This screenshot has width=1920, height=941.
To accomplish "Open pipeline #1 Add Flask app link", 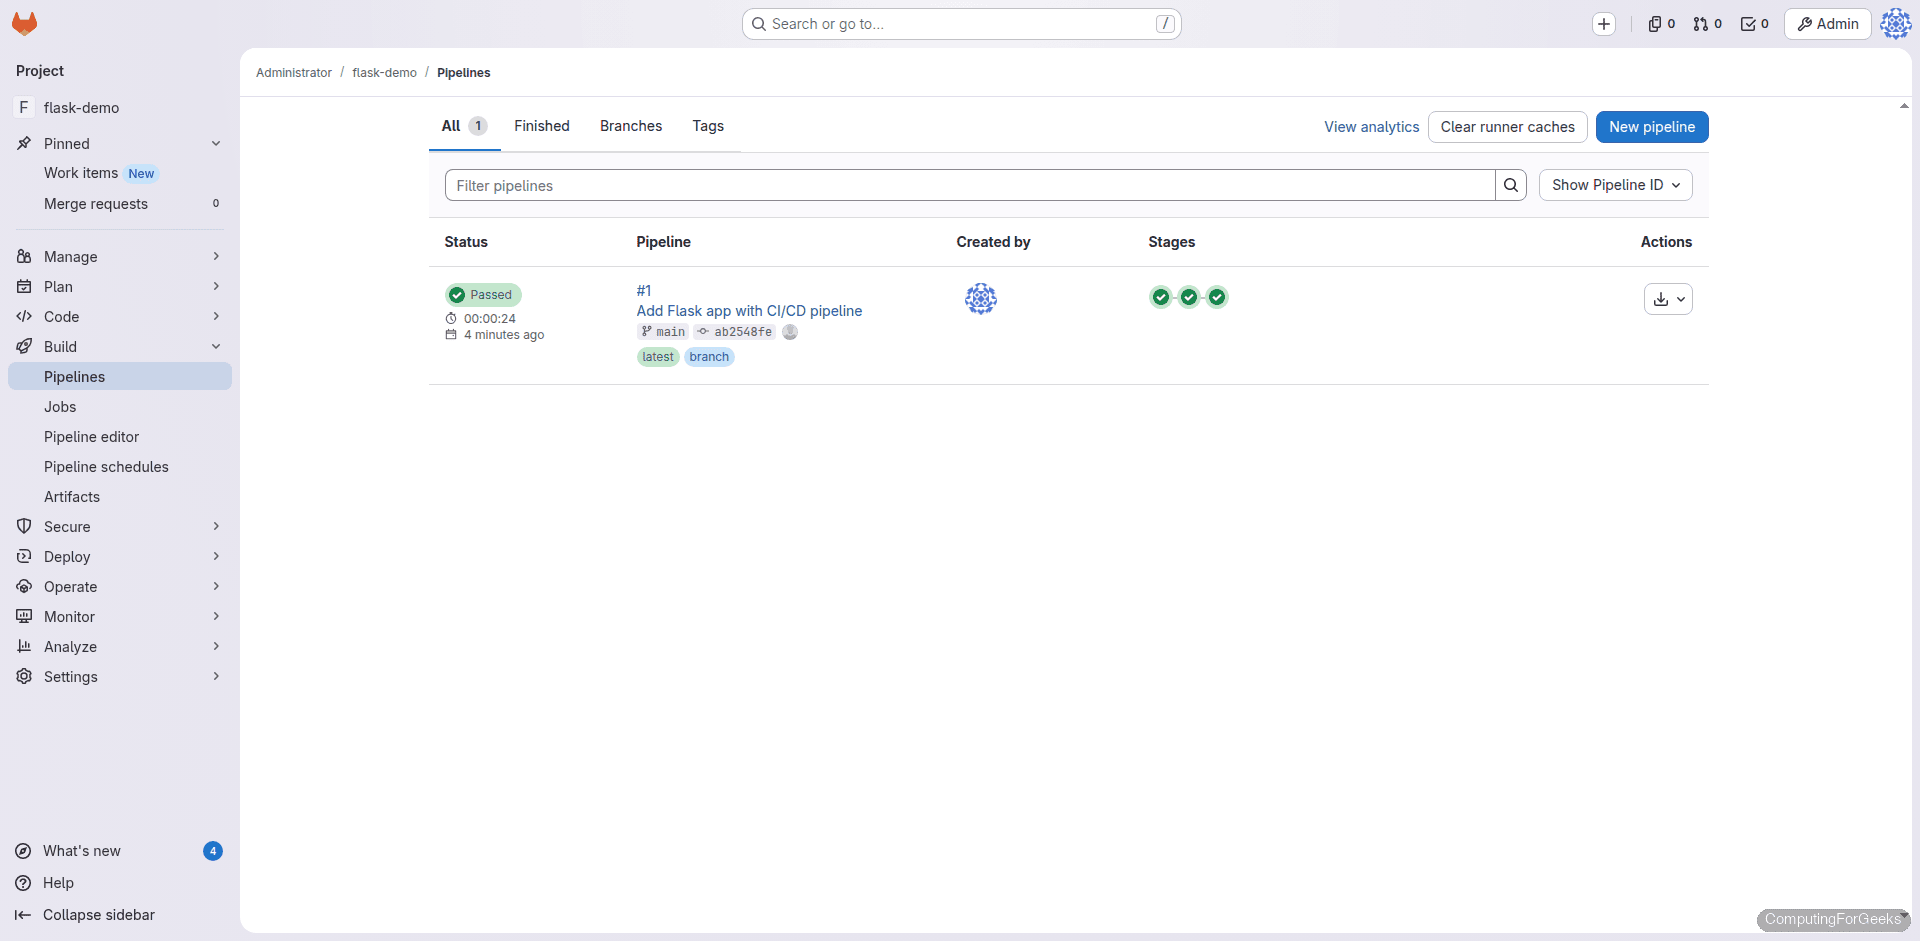I will click(x=749, y=310).
